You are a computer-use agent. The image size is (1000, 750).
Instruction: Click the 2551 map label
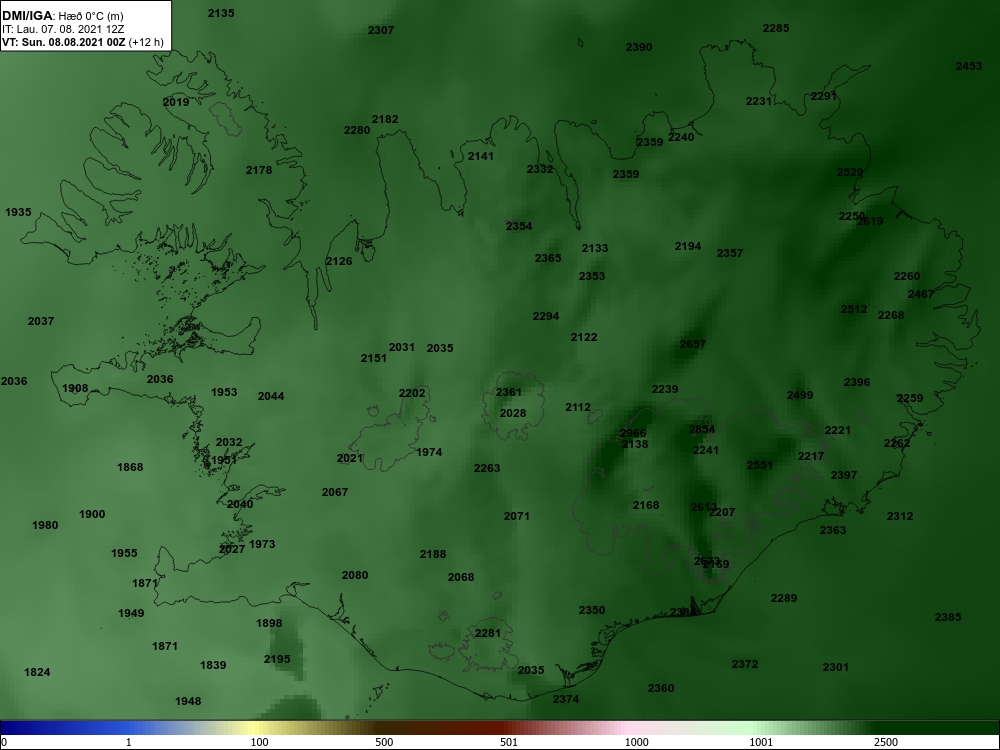(x=760, y=466)
